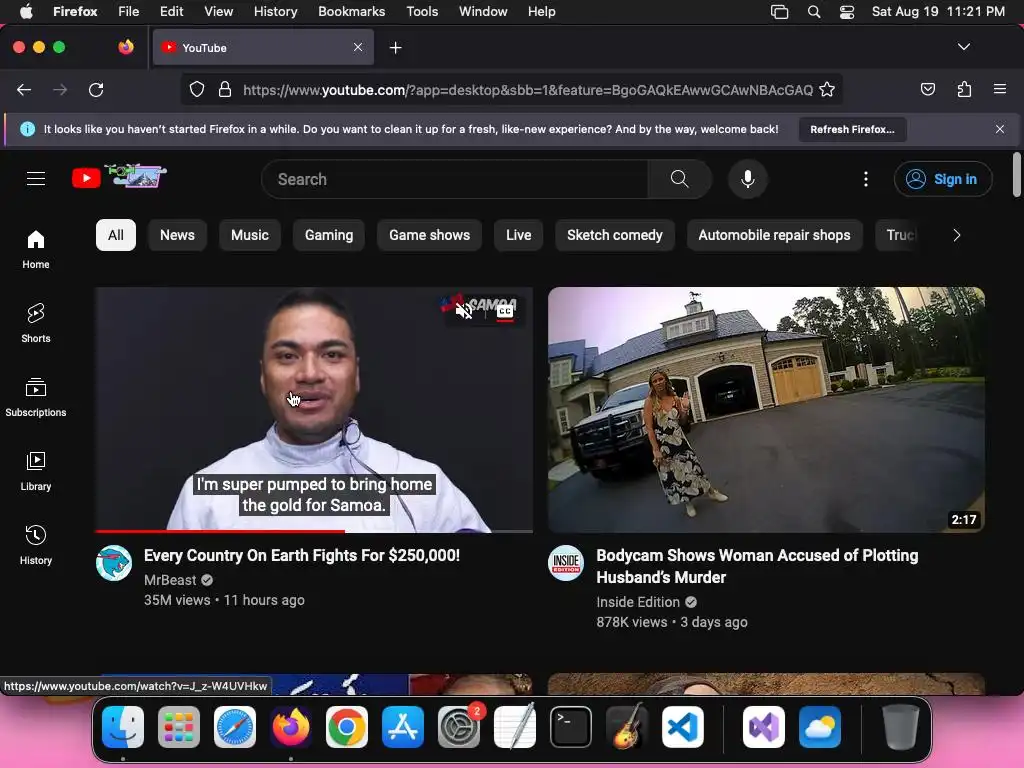Open the Bodycam video thumbnail
This screenshot has height=768, width=1024.
[766, 409]
